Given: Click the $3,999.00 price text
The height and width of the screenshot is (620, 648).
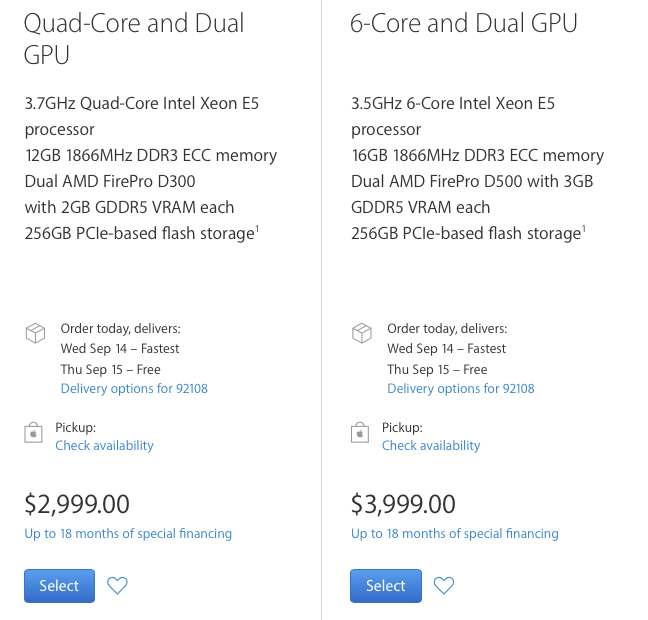Looking at the screenshot, I should point(403,504).
